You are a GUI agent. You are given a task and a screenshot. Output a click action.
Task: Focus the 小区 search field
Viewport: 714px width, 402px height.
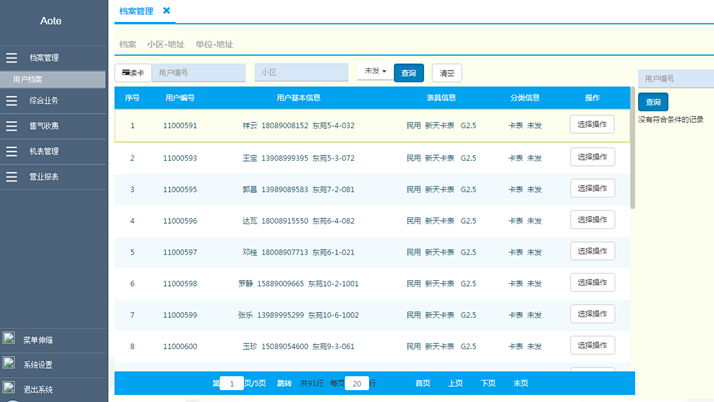pyautogui.click(x=301, y=72)
